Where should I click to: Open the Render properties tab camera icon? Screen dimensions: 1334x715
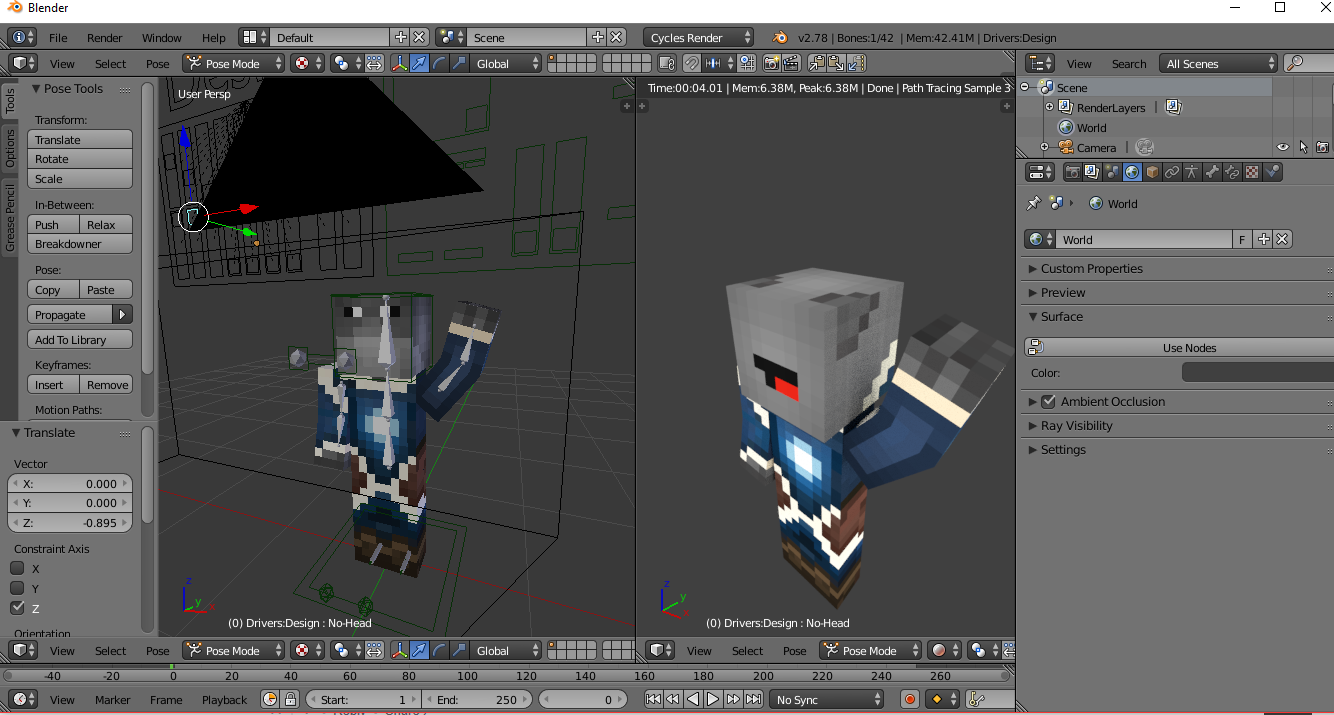point(1072,172)
